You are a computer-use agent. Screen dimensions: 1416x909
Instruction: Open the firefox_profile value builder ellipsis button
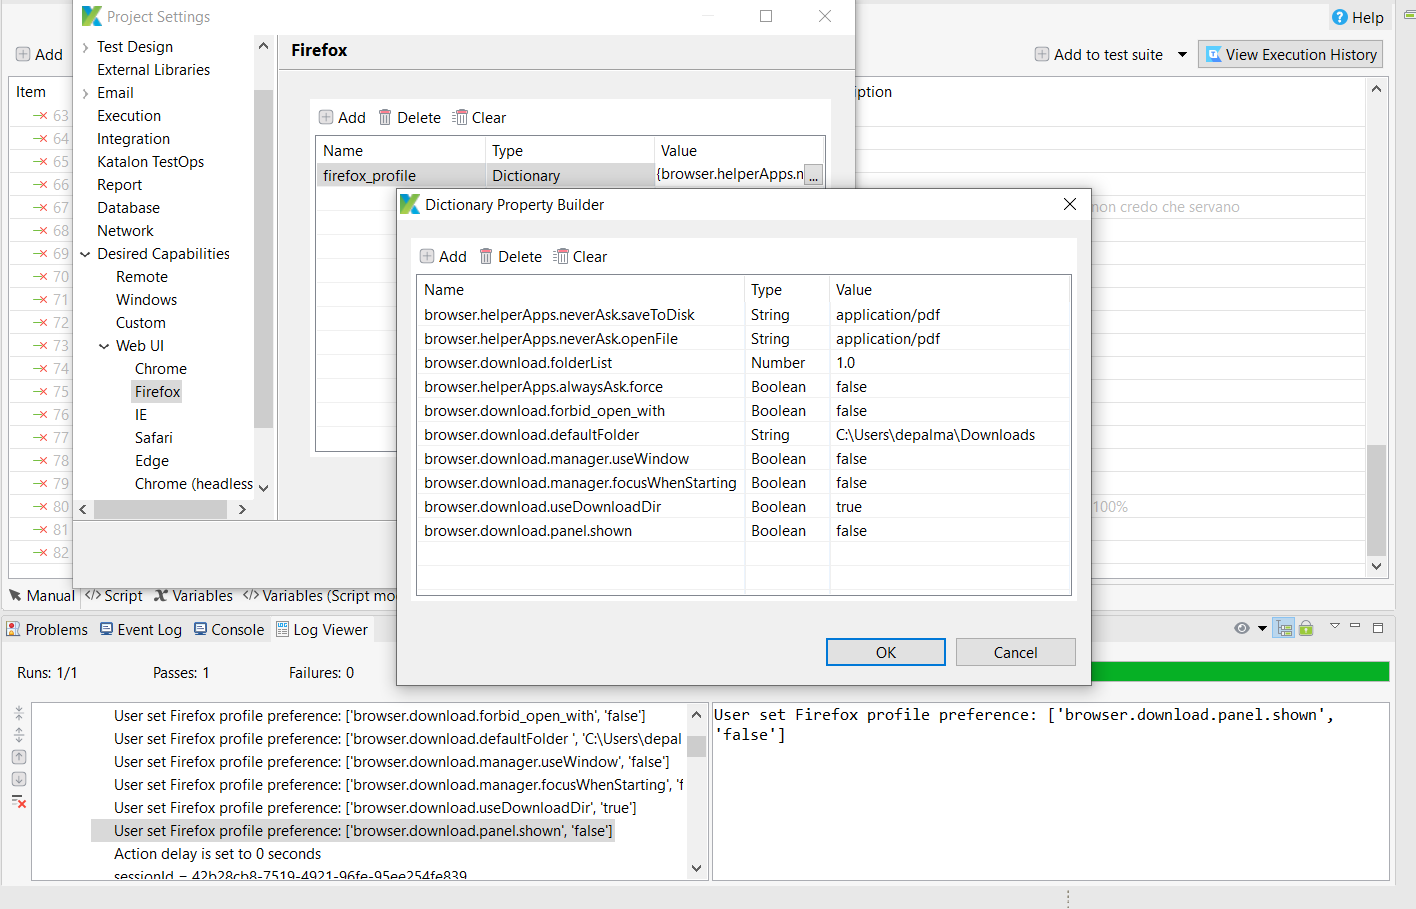click(x=814, y=176)
